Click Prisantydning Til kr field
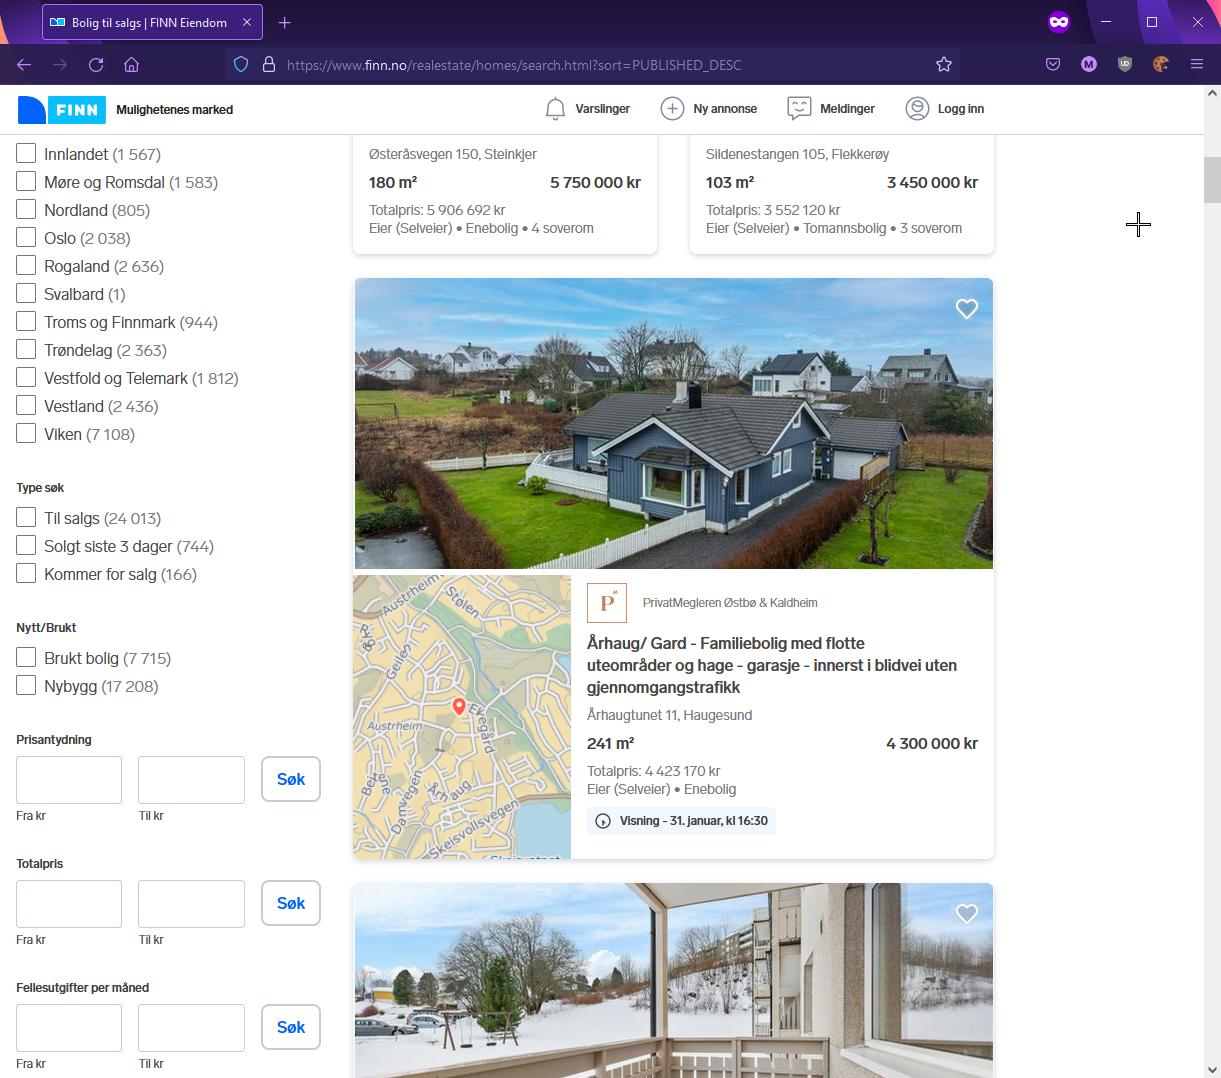 point(191,780)
